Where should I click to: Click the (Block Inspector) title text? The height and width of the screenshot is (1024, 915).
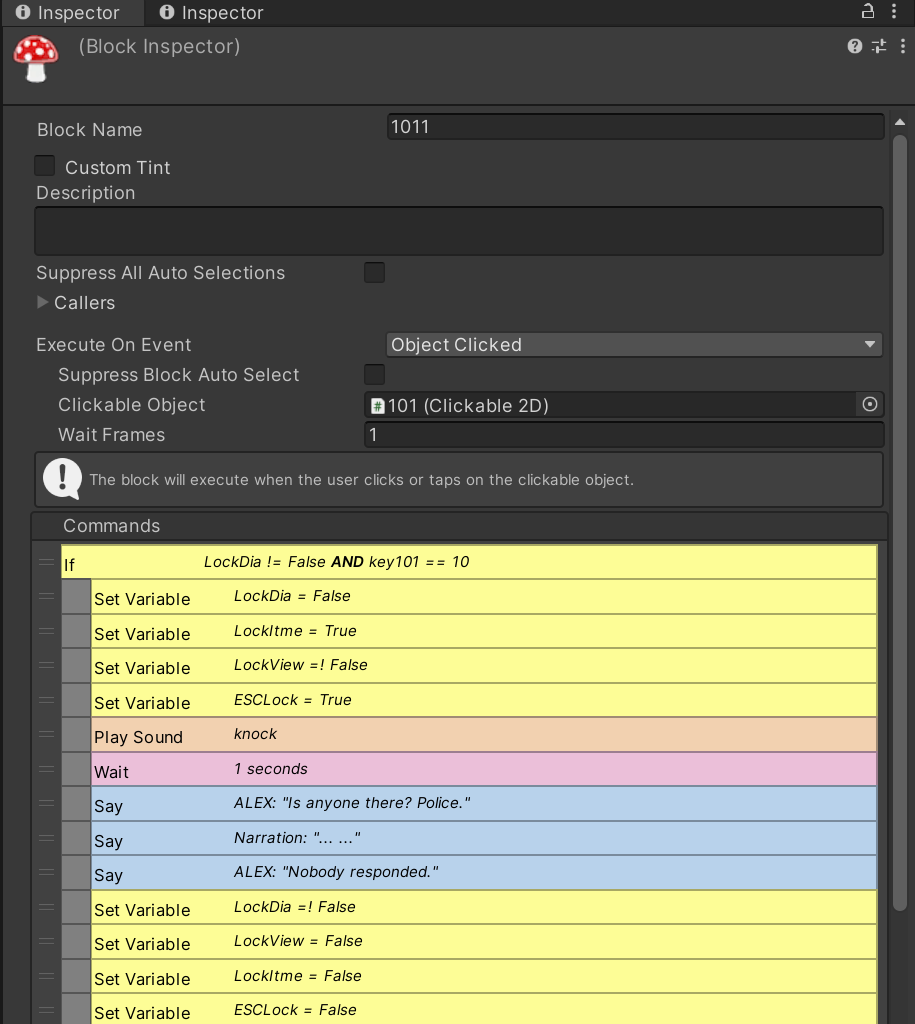pyautogui.click(x=159, y=46)
